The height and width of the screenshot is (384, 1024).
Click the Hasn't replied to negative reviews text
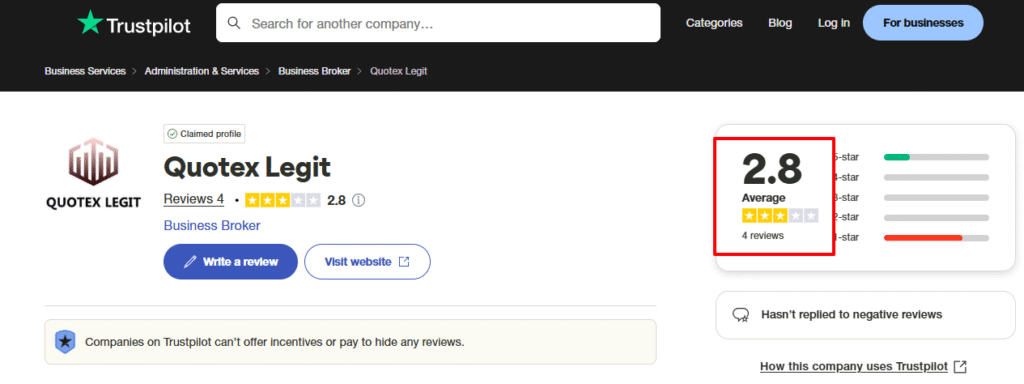(852, 315)
